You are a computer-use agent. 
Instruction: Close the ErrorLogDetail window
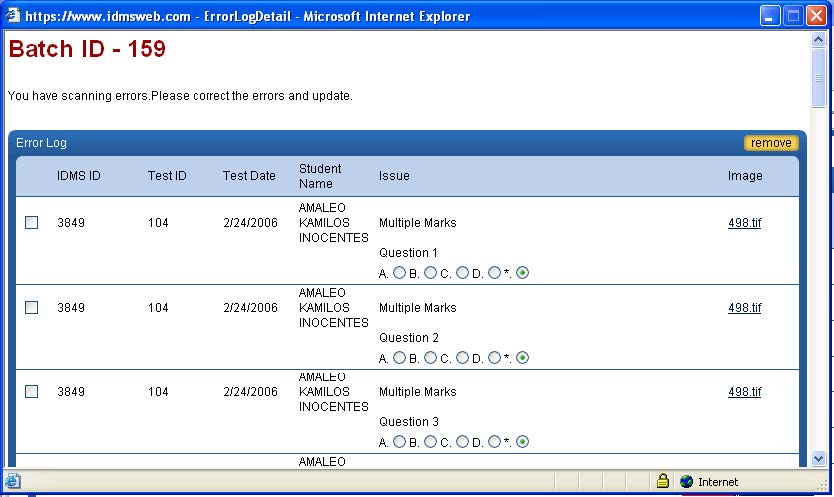[x=815, y=16]
